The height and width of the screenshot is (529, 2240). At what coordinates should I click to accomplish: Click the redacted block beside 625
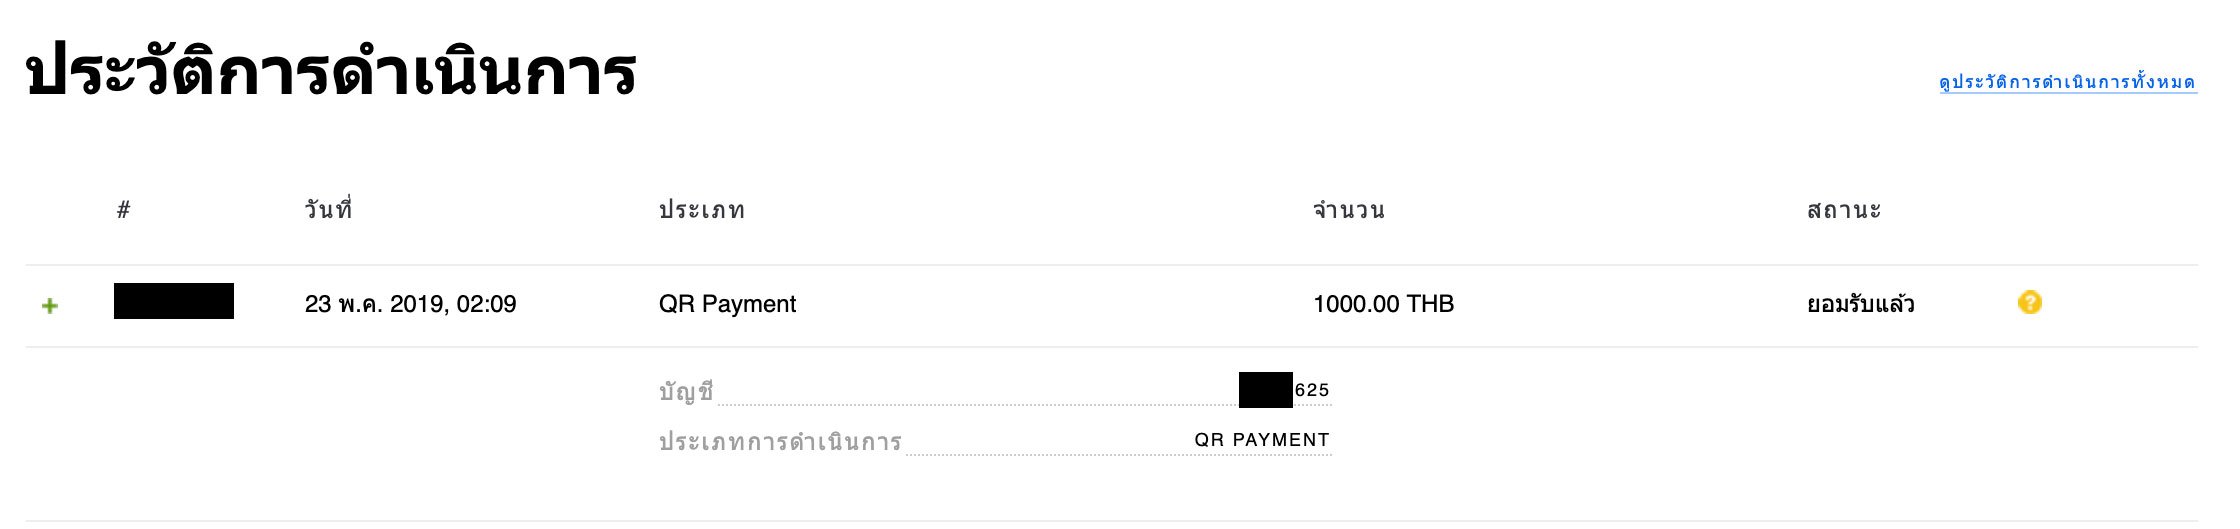(1266, 389)
